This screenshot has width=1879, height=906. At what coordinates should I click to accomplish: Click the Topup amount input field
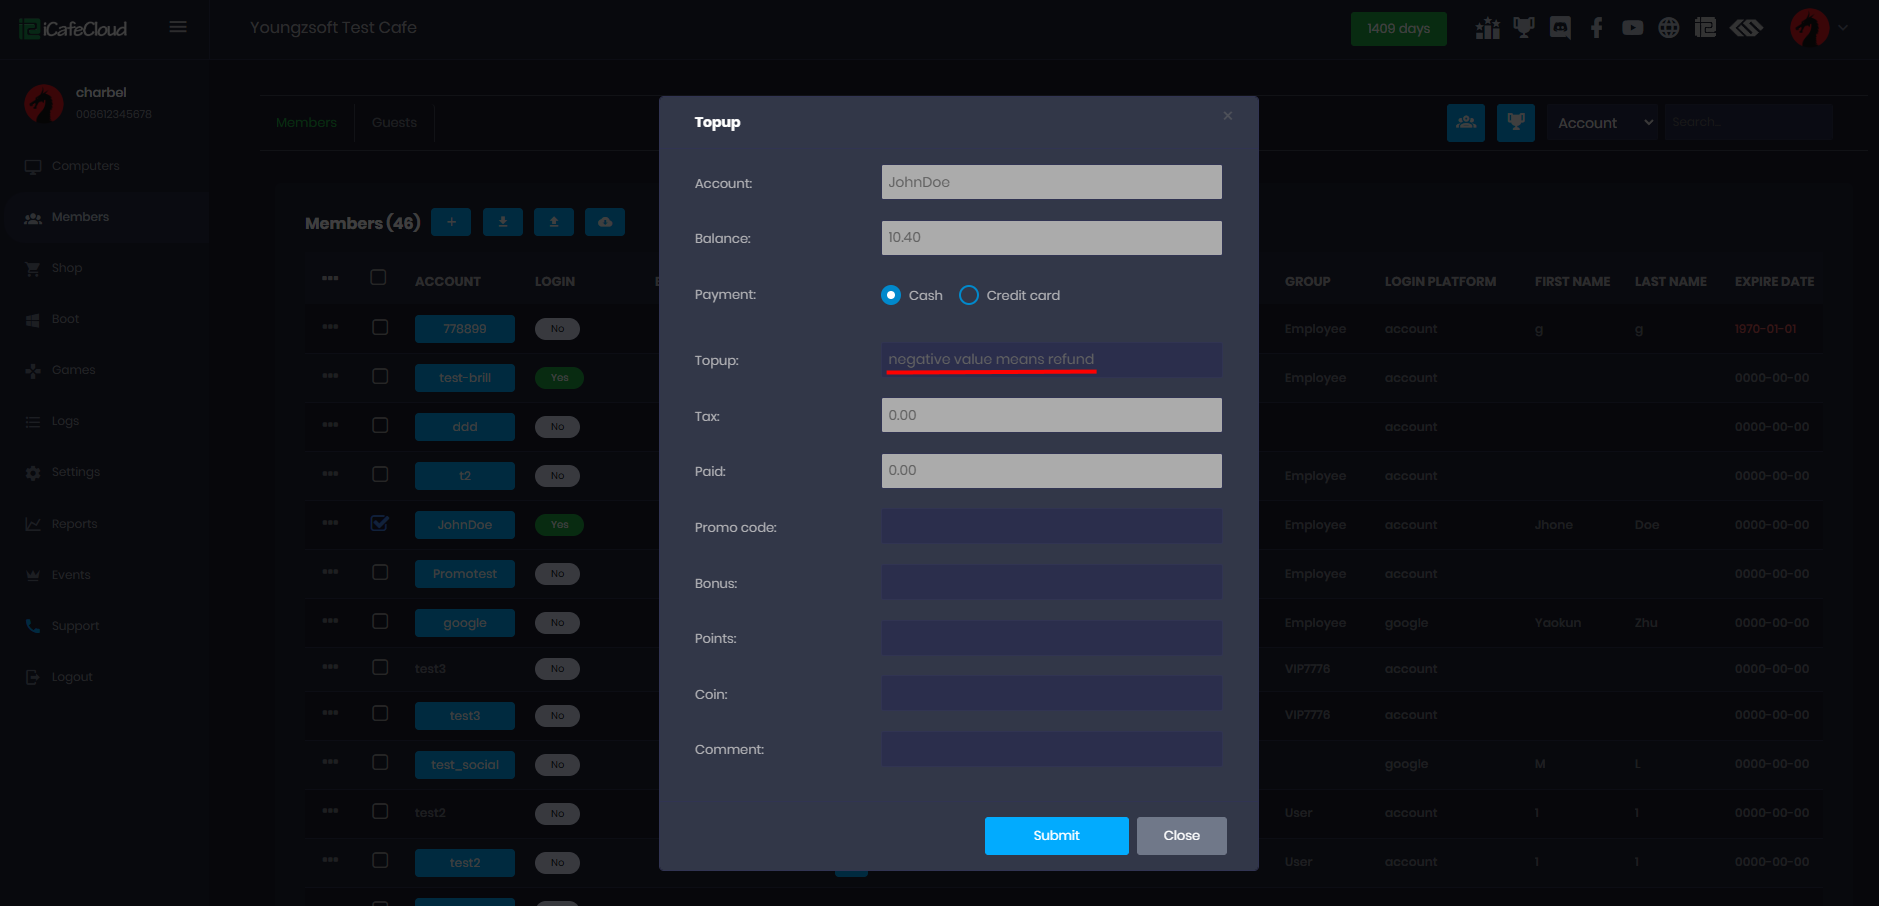(x=1051, y=360)
